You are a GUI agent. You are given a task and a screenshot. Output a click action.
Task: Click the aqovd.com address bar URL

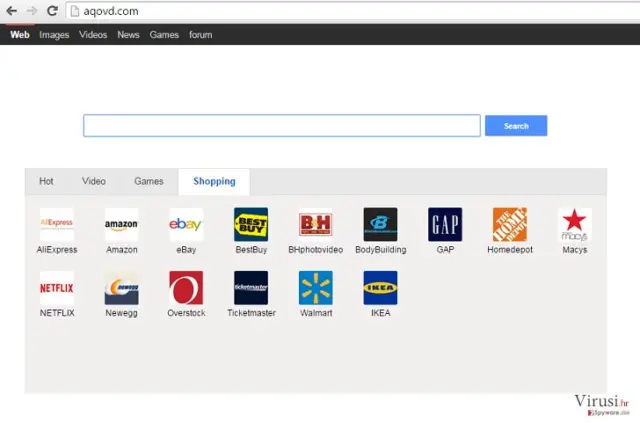(111, 11)
